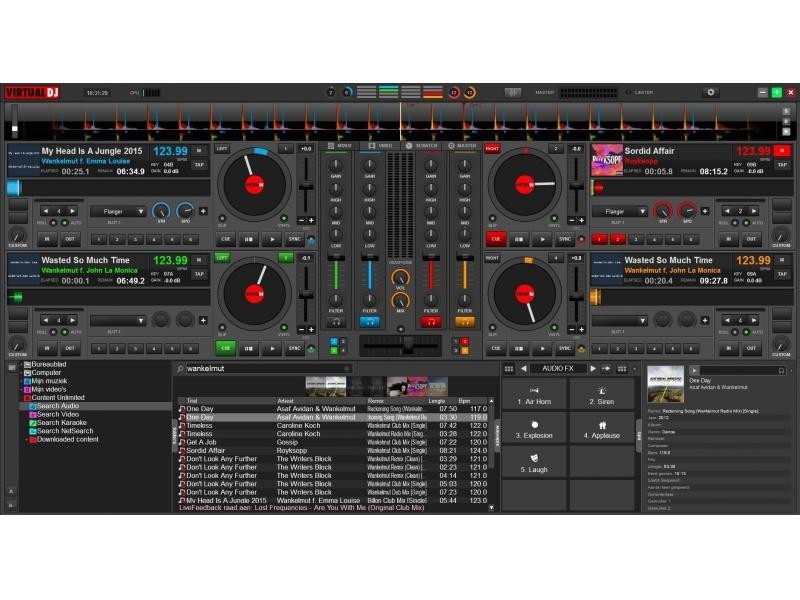This screenshot has height=600, width=800.
Task: Trigger the Air Horn sample pad
Action: click(x=534, y=395)
